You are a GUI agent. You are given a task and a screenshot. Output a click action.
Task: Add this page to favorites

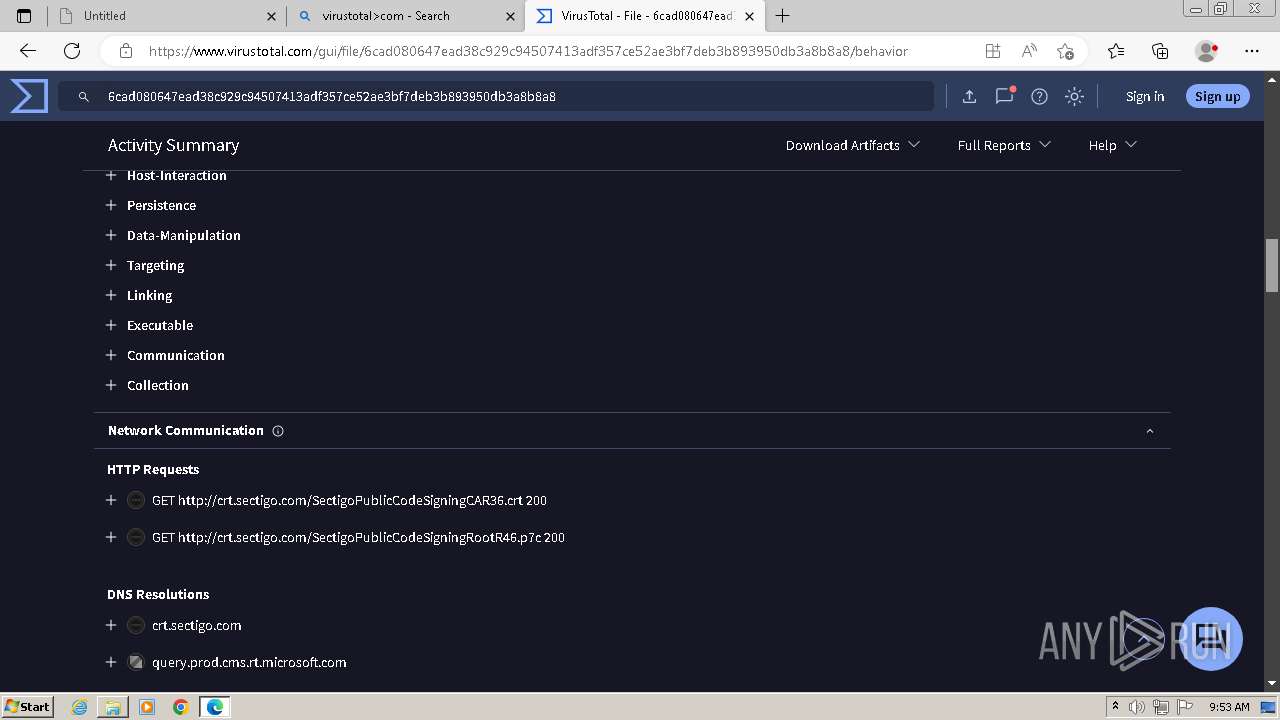pos(1065,51)
